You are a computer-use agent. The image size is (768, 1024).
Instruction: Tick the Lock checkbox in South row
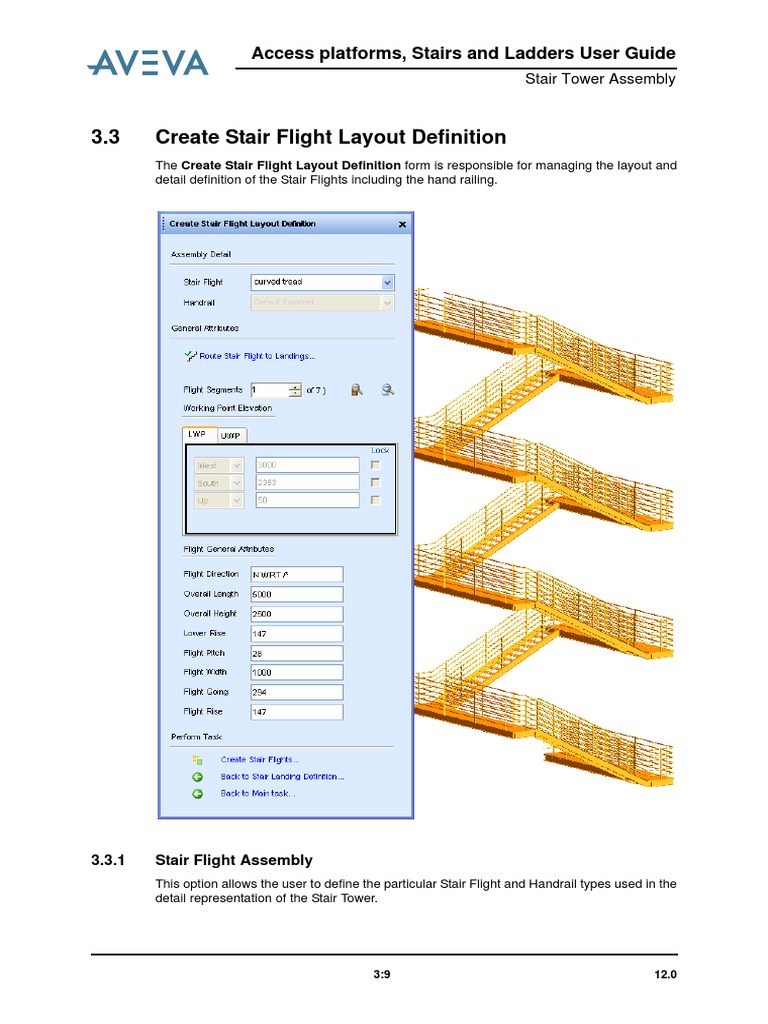(376, 482)
